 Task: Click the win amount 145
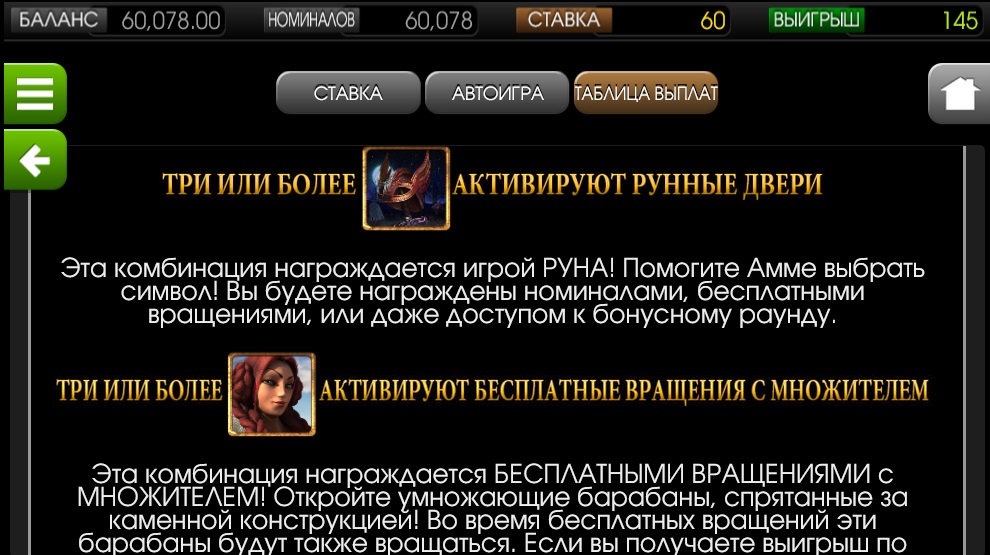[960, 21]
